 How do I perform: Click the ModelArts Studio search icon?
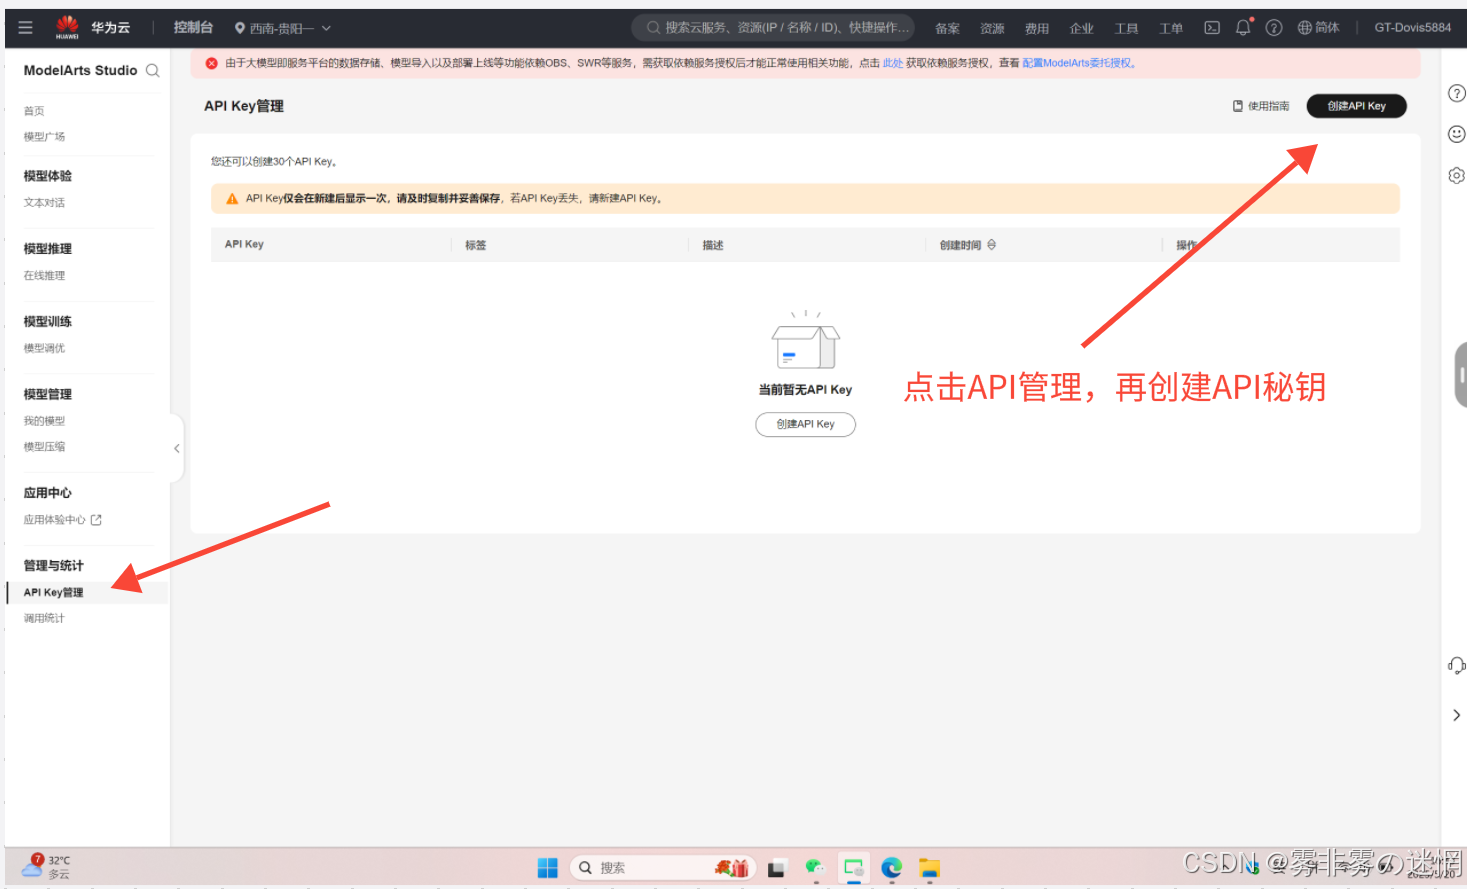tap(153, 70)
